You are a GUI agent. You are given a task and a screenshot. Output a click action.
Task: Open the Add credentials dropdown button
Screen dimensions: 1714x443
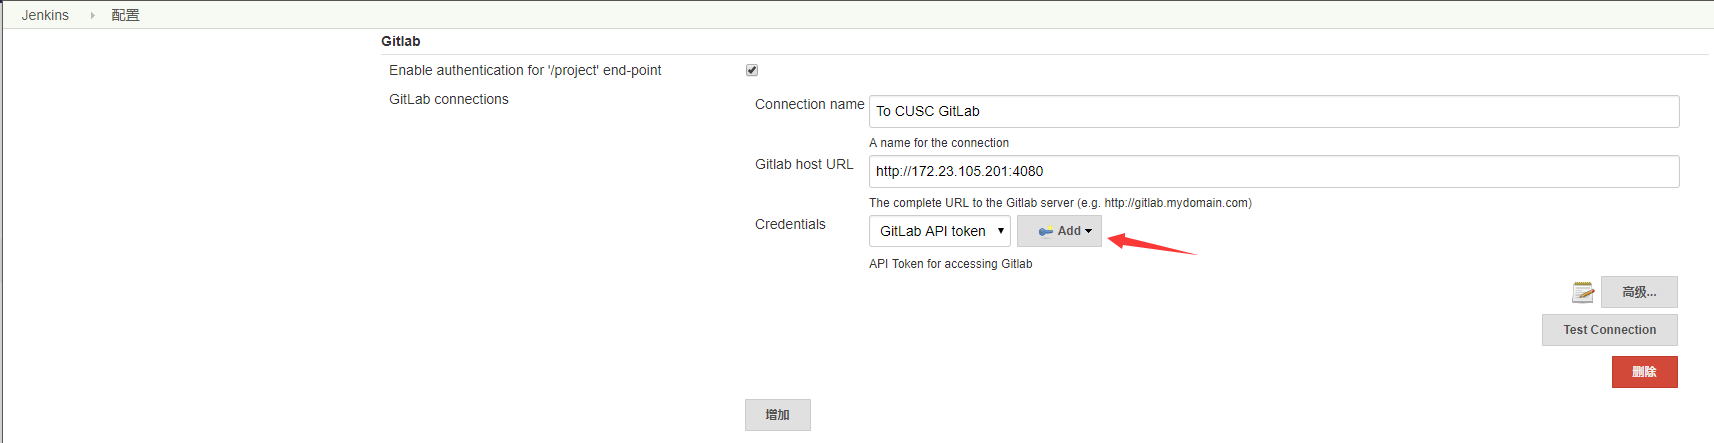click(x=1060, y=231)
